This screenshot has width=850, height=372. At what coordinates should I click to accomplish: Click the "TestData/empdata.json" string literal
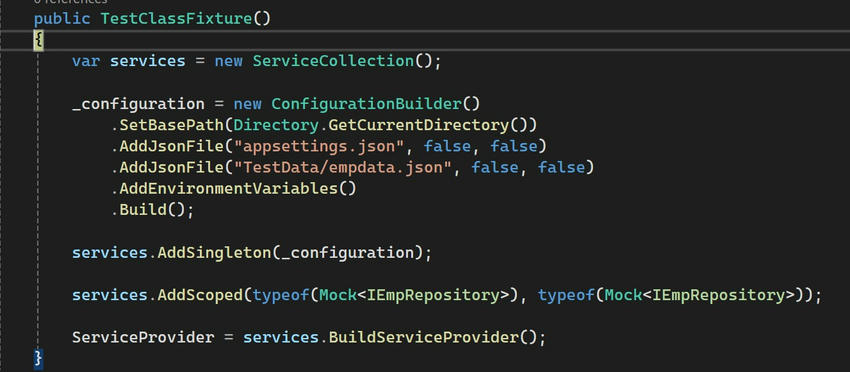click(343, 167)
